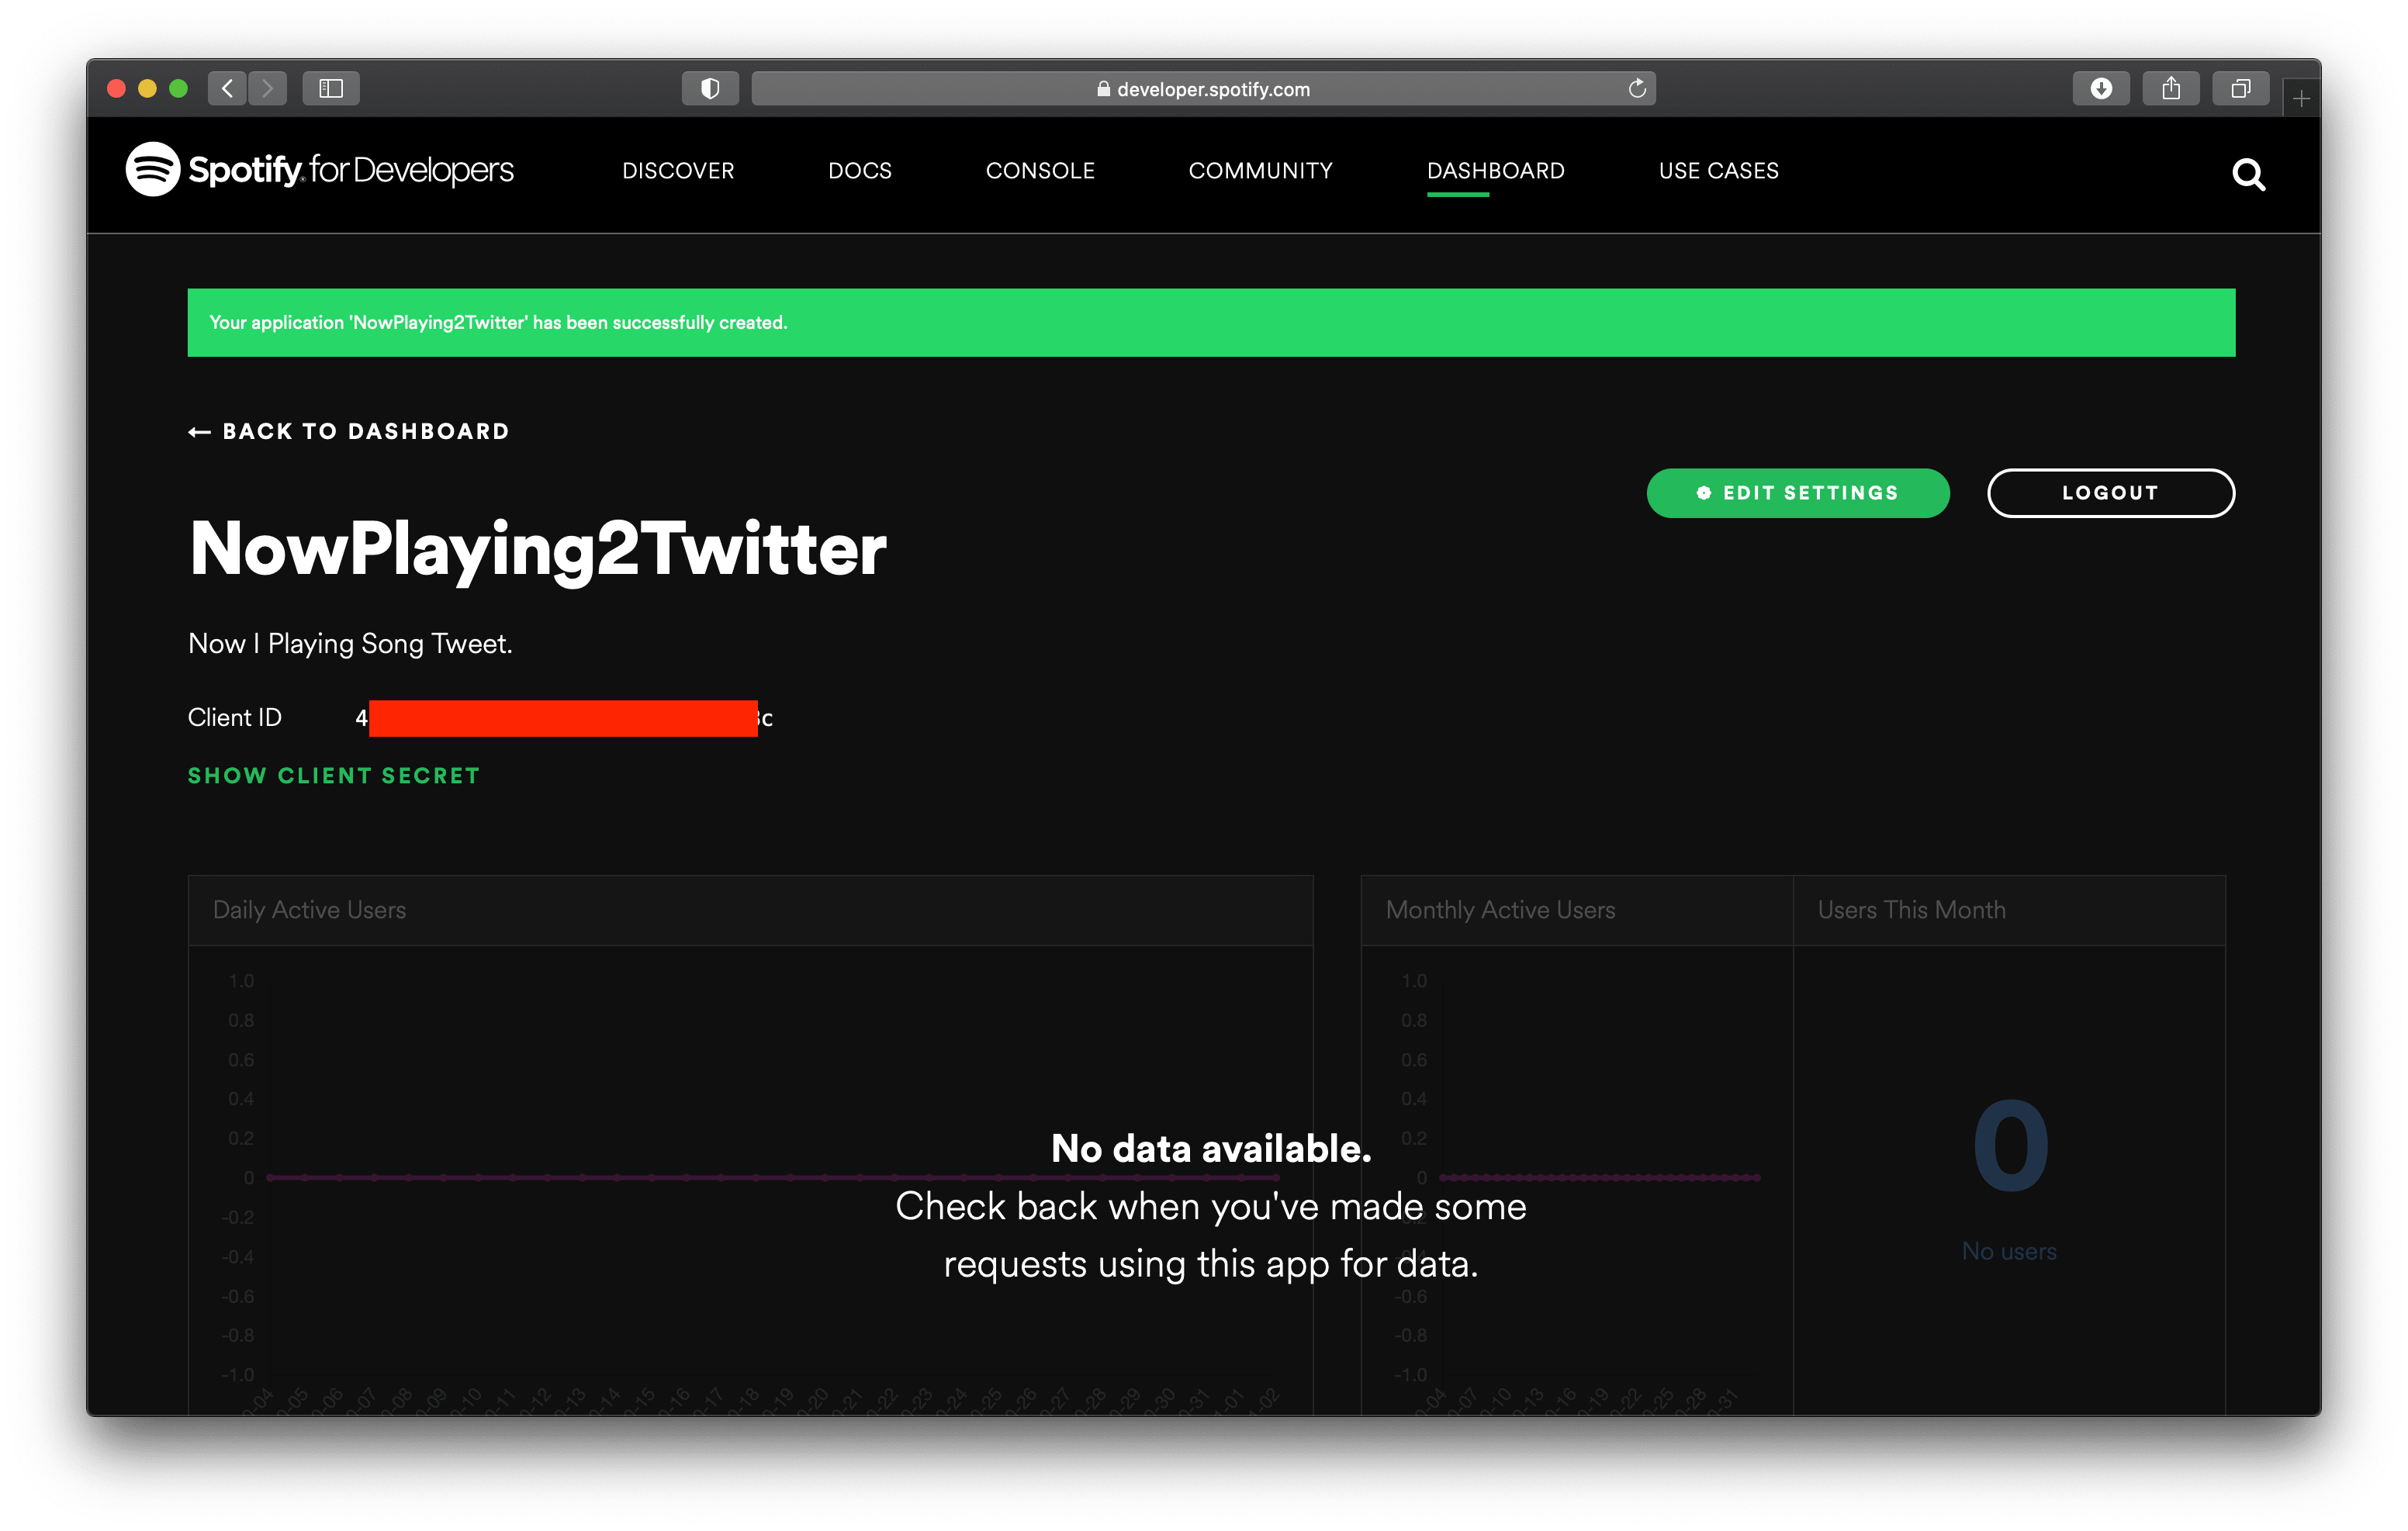2408x1531 pixels.
Task: Open the site search magnifier icon
Action: (x=2248, y=175)
